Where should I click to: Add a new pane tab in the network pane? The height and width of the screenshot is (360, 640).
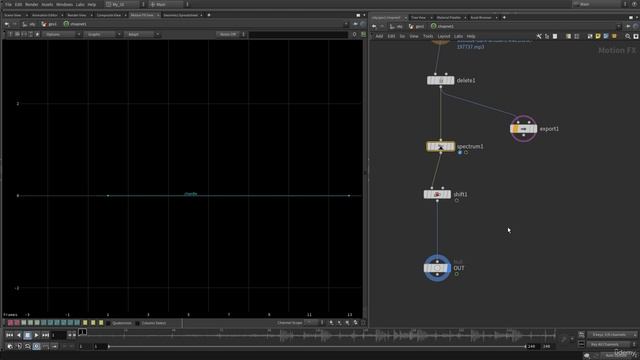[x=504, y=18]
